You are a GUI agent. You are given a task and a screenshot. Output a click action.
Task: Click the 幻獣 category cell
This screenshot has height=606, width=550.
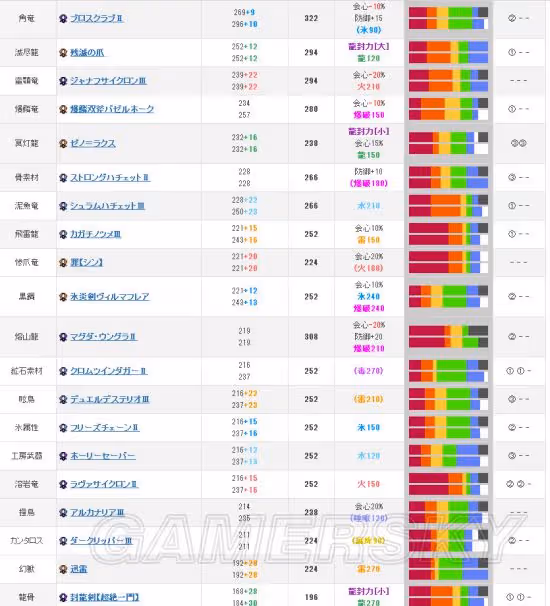pyautogui.click(x=27, y=569)
